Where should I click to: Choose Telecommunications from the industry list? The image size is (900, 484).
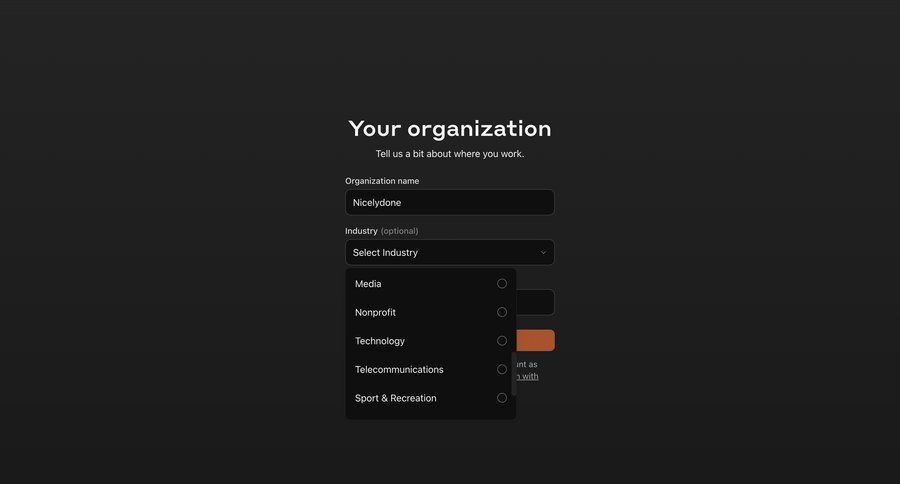click(430, 370)
